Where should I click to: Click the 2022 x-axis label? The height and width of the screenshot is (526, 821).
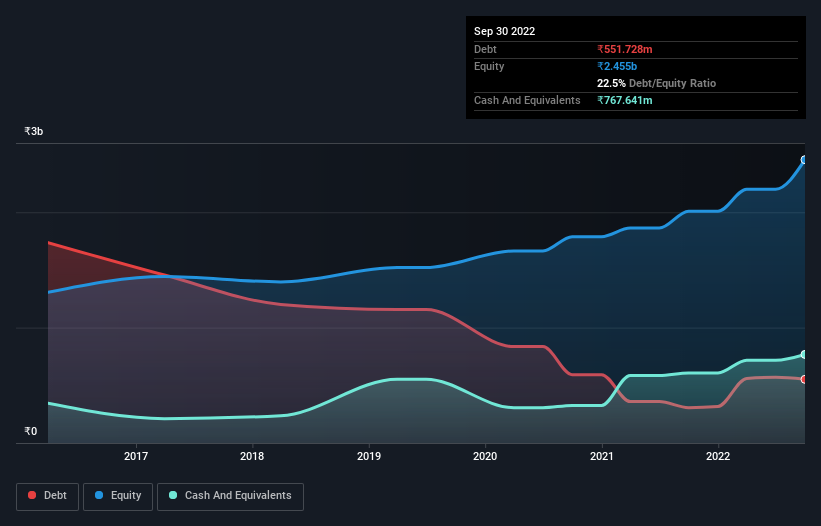click(x=718, y=456)
